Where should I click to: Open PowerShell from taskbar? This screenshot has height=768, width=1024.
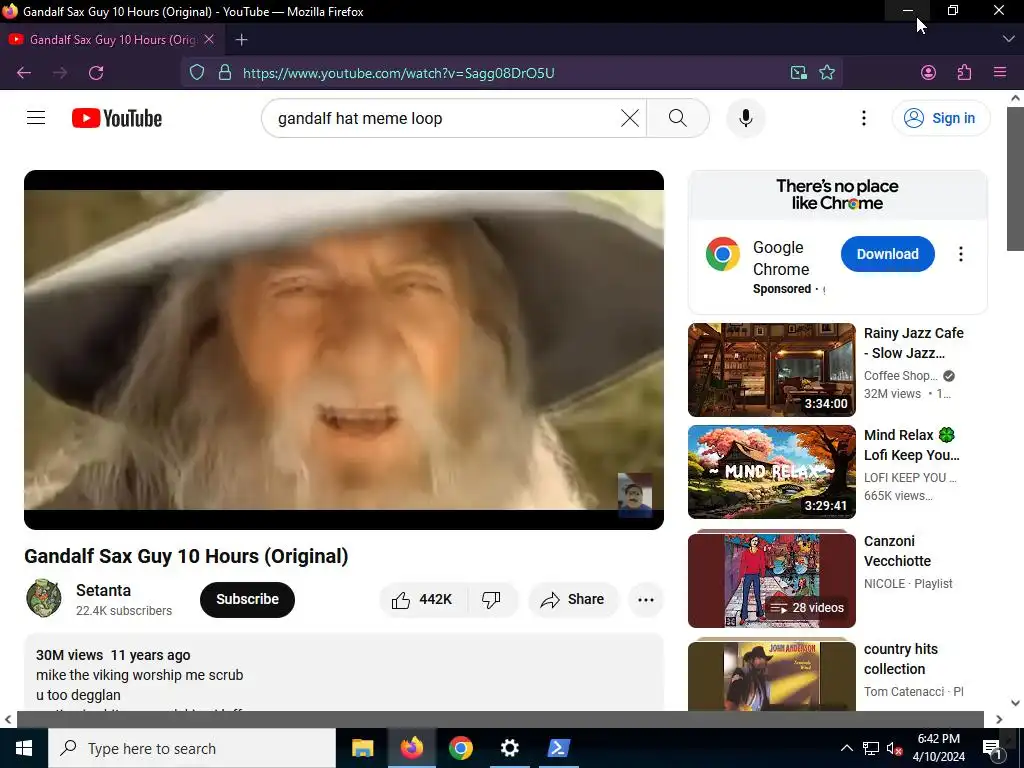[558, 748]
